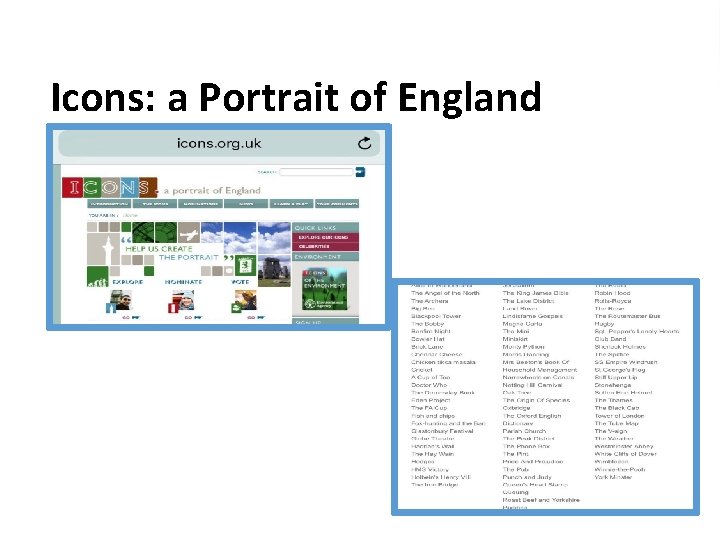Open the Celebrities quick link
This screenshot has height=540, width=720.
[x=325, y=247]
